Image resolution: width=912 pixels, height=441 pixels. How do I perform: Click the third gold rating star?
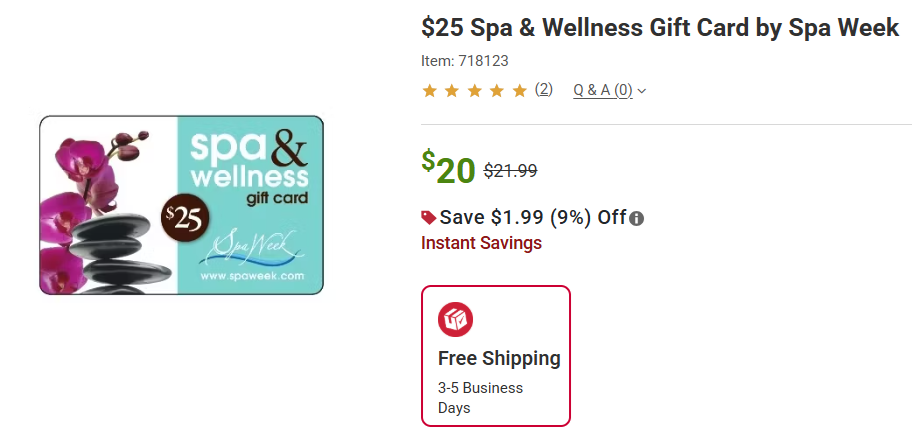(474, 91)
